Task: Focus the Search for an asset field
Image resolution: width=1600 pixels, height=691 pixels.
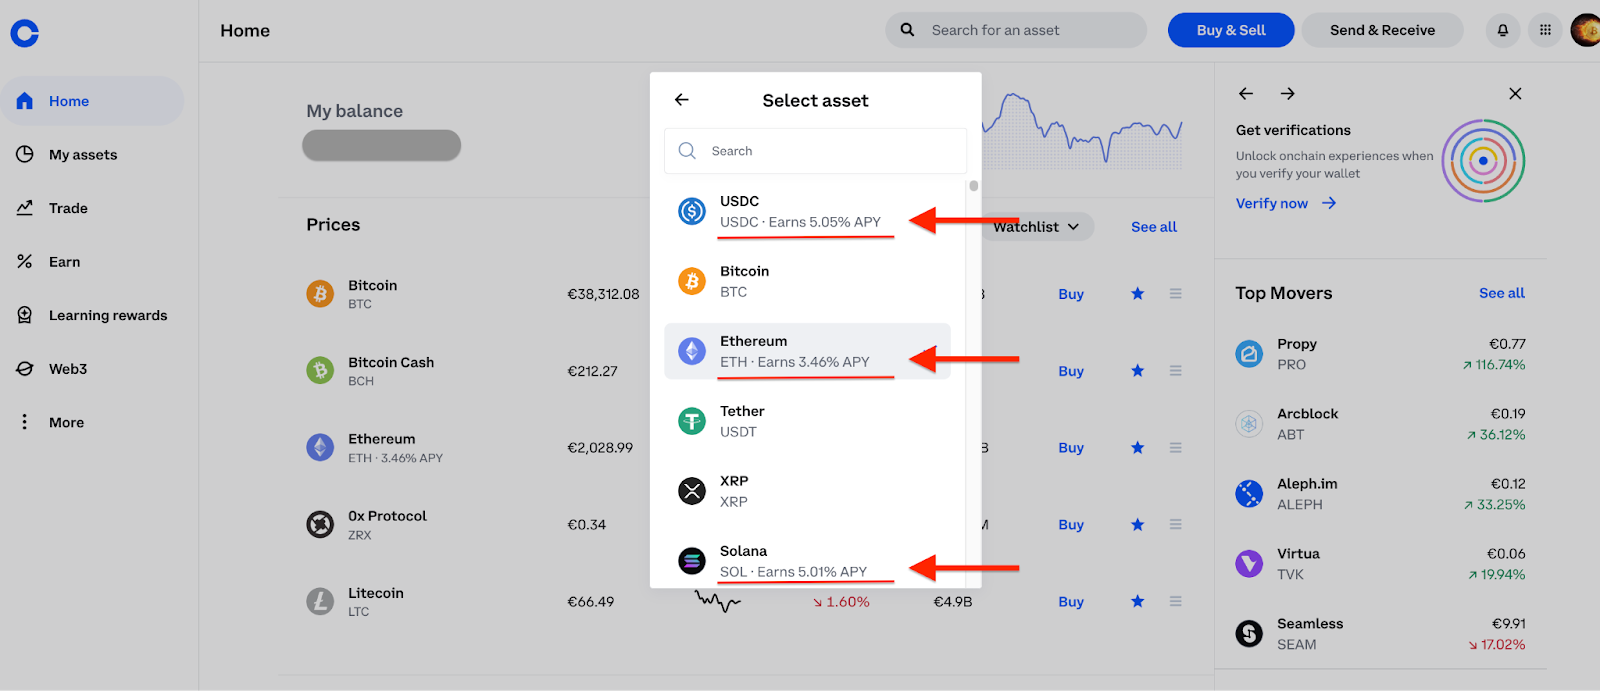Action: click(x=1016, y=30)
